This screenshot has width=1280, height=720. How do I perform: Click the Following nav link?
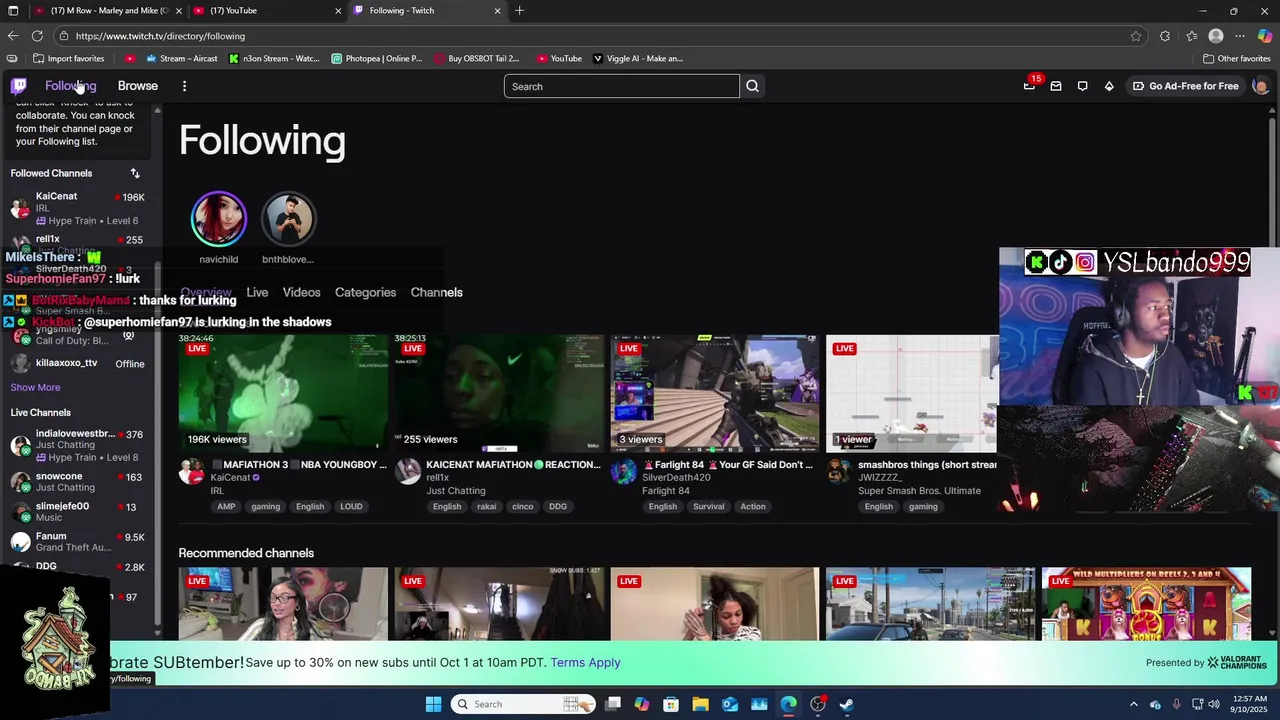pos(70,86)
